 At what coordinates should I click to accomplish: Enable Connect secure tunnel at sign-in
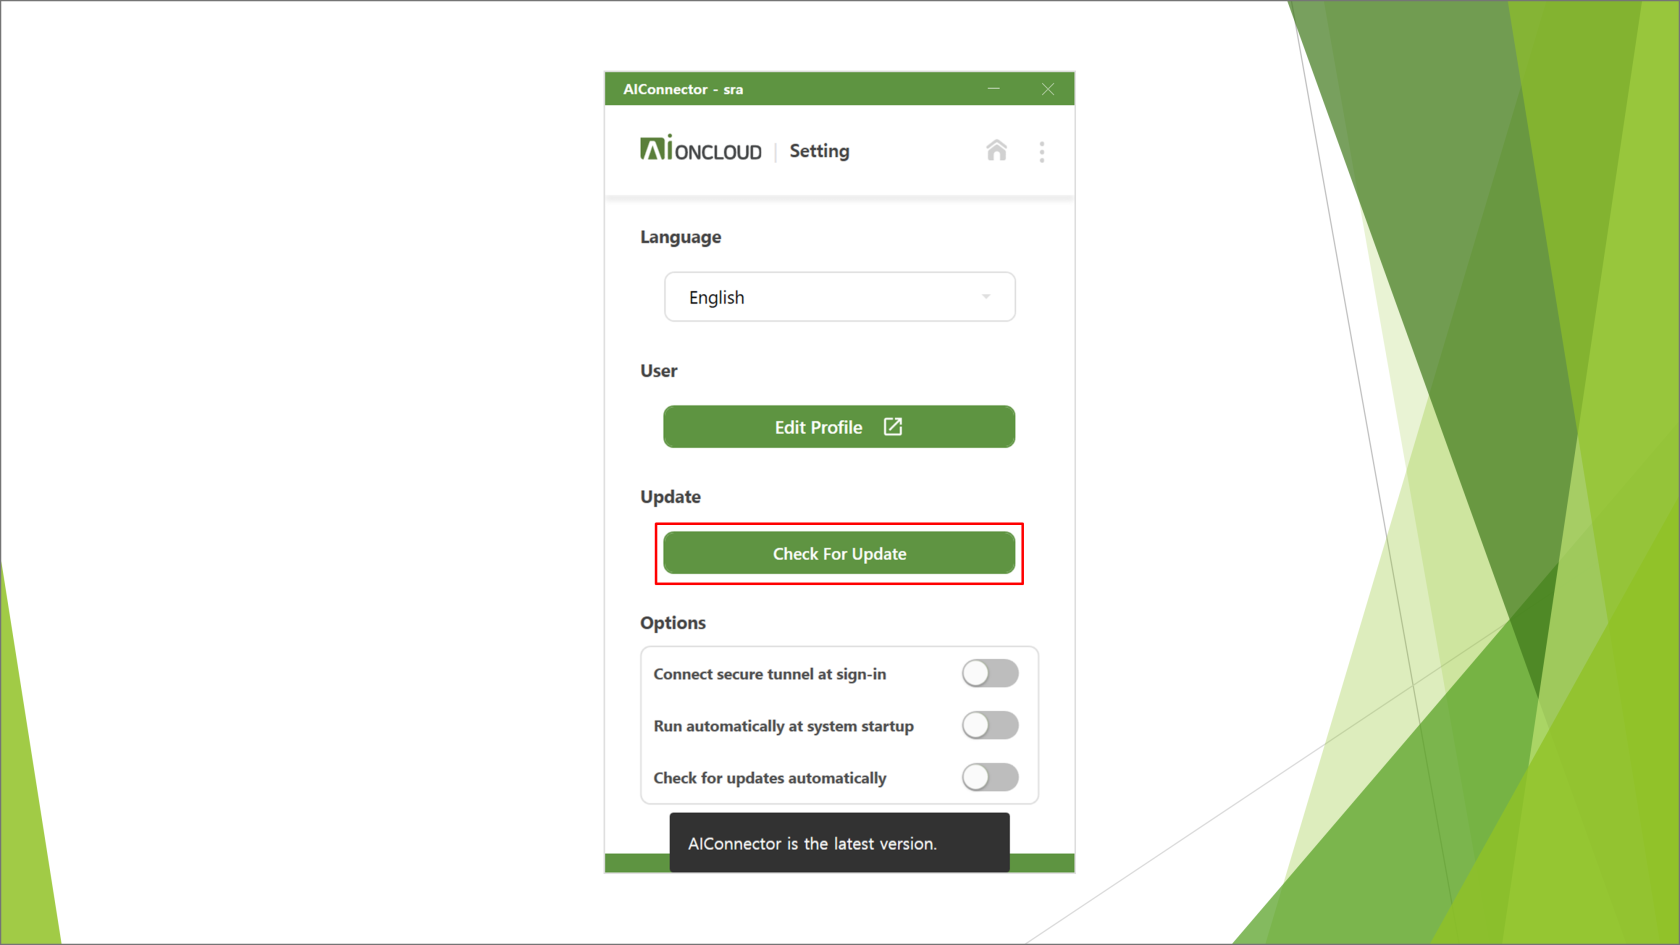click(990, 673)
